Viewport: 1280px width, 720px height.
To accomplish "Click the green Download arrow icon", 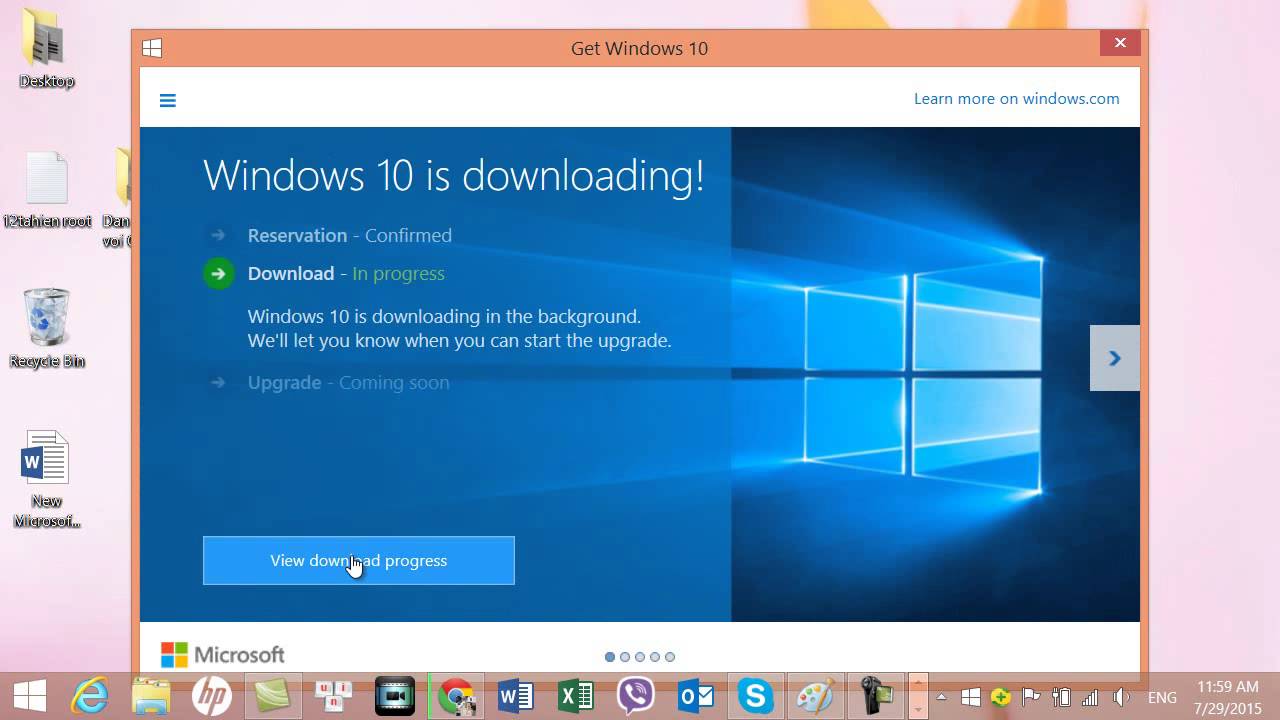I will coord(218,273).
